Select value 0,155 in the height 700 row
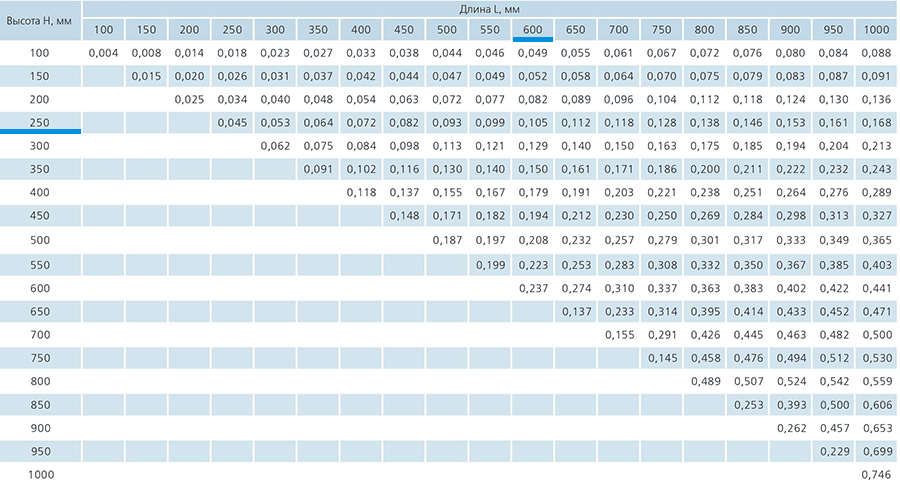Viewport: 900px width, 484px height. click(619, 335)
